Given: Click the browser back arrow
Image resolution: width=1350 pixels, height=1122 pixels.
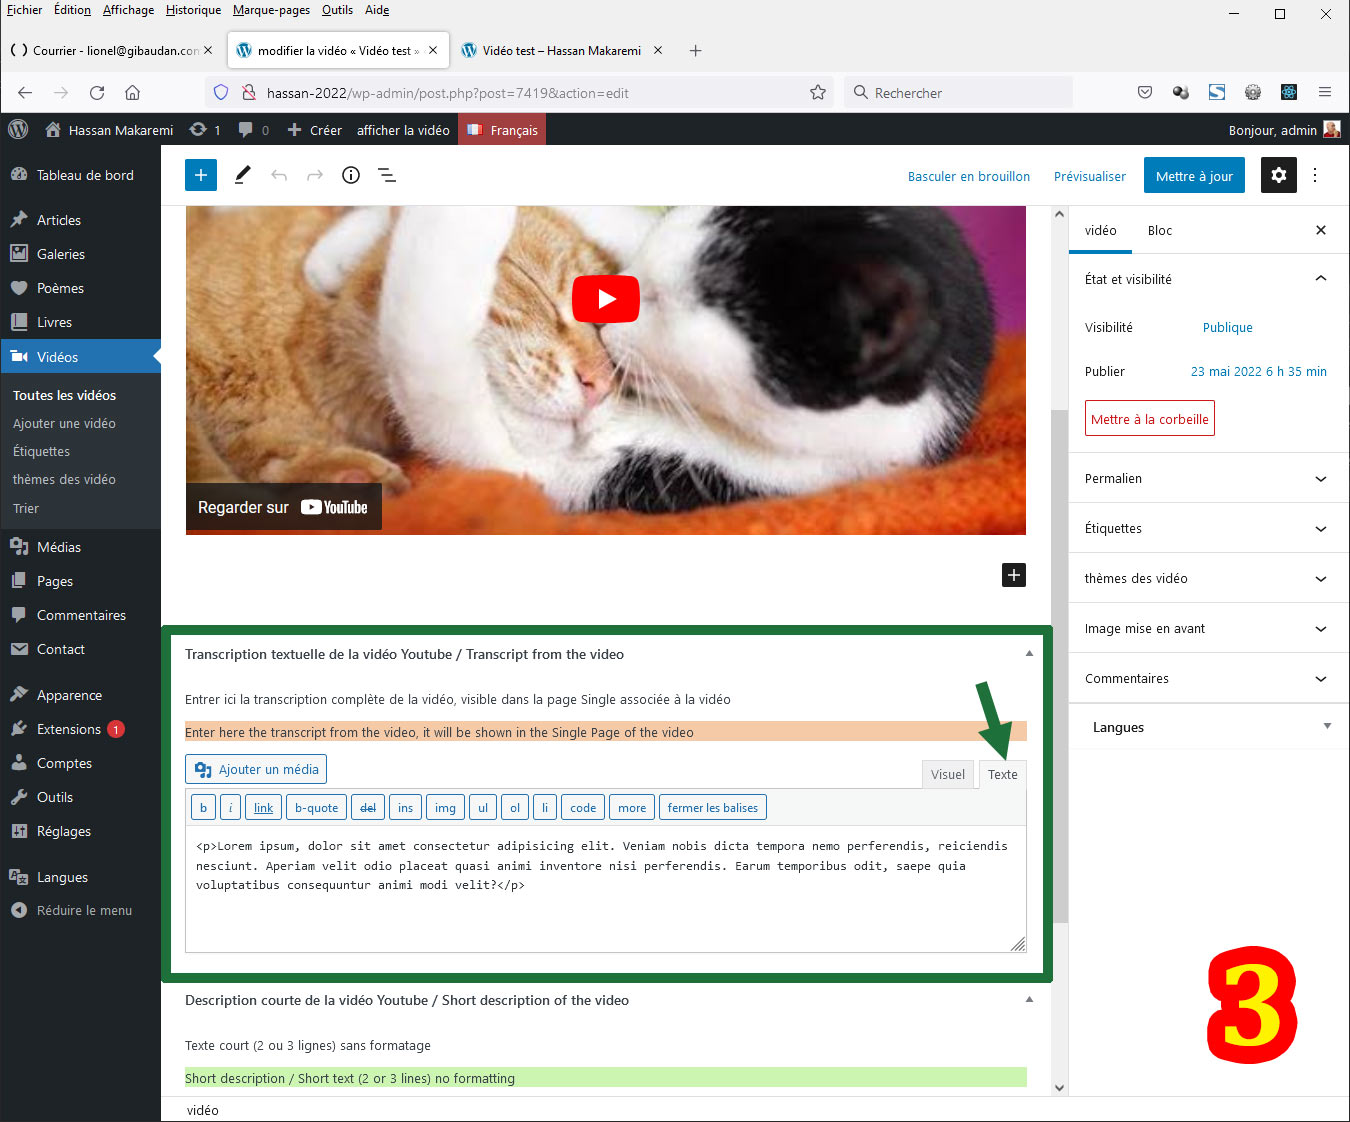Looking at the screenshot, I should tap(25, 93).
